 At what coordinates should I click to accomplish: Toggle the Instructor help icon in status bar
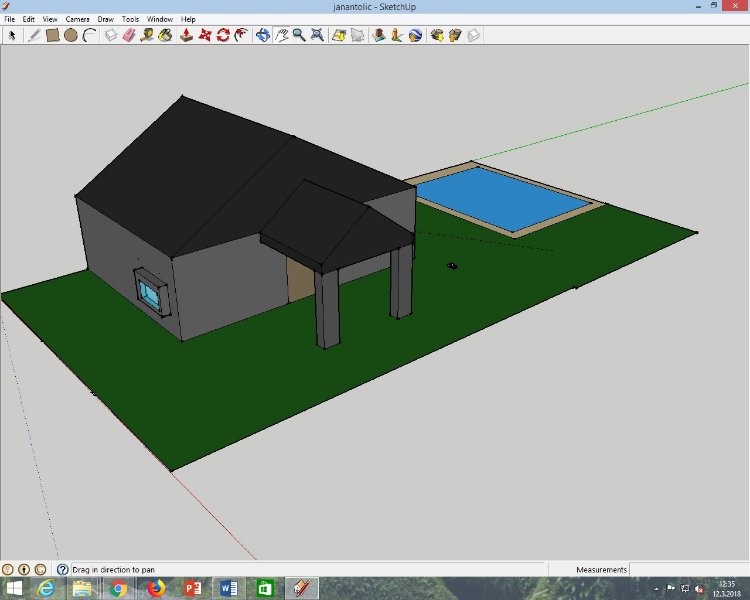(62, 569)
